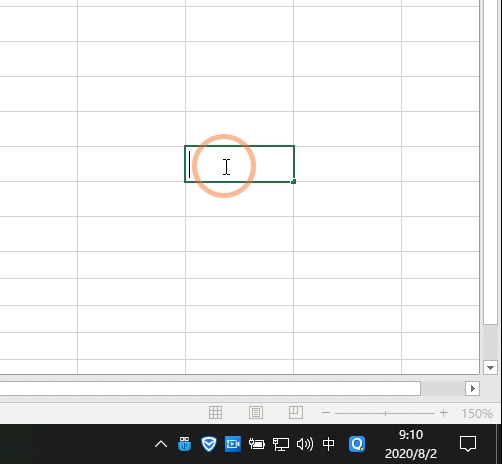This screenshot has width=502, height=464.
Task: Click the vertical scrollbar down arrow
Action: point(490,368)
